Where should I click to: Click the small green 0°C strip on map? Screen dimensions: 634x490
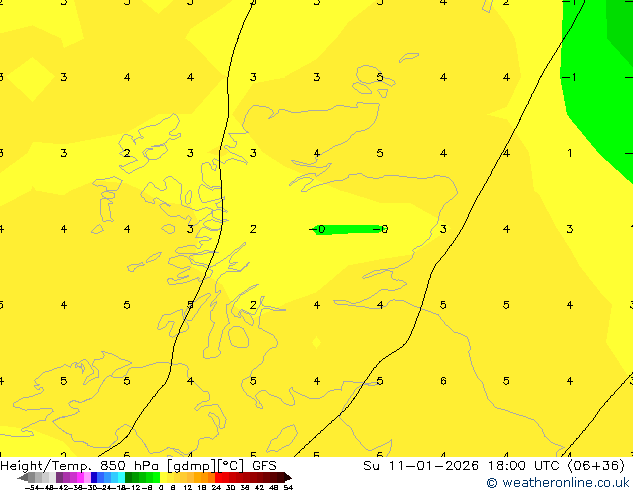348,230
